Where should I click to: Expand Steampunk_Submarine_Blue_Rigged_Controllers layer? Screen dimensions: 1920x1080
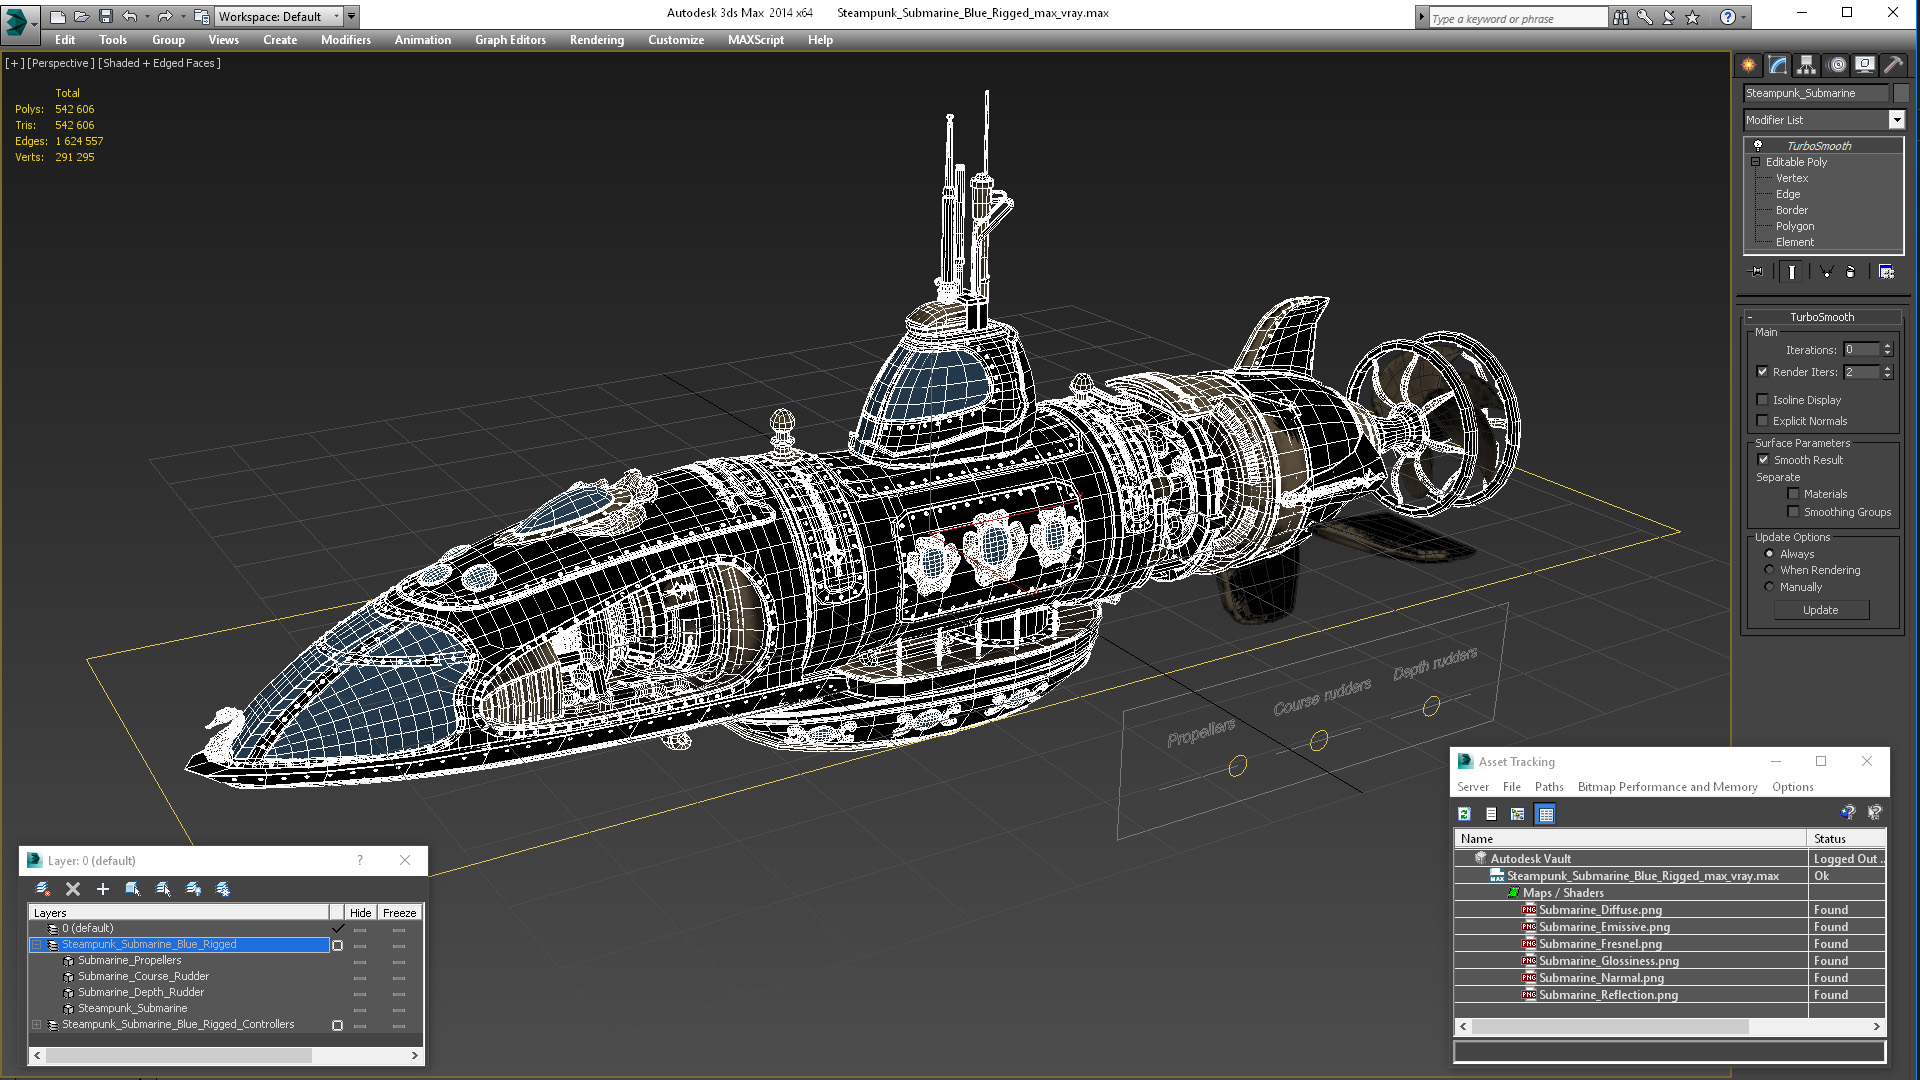37,1024
